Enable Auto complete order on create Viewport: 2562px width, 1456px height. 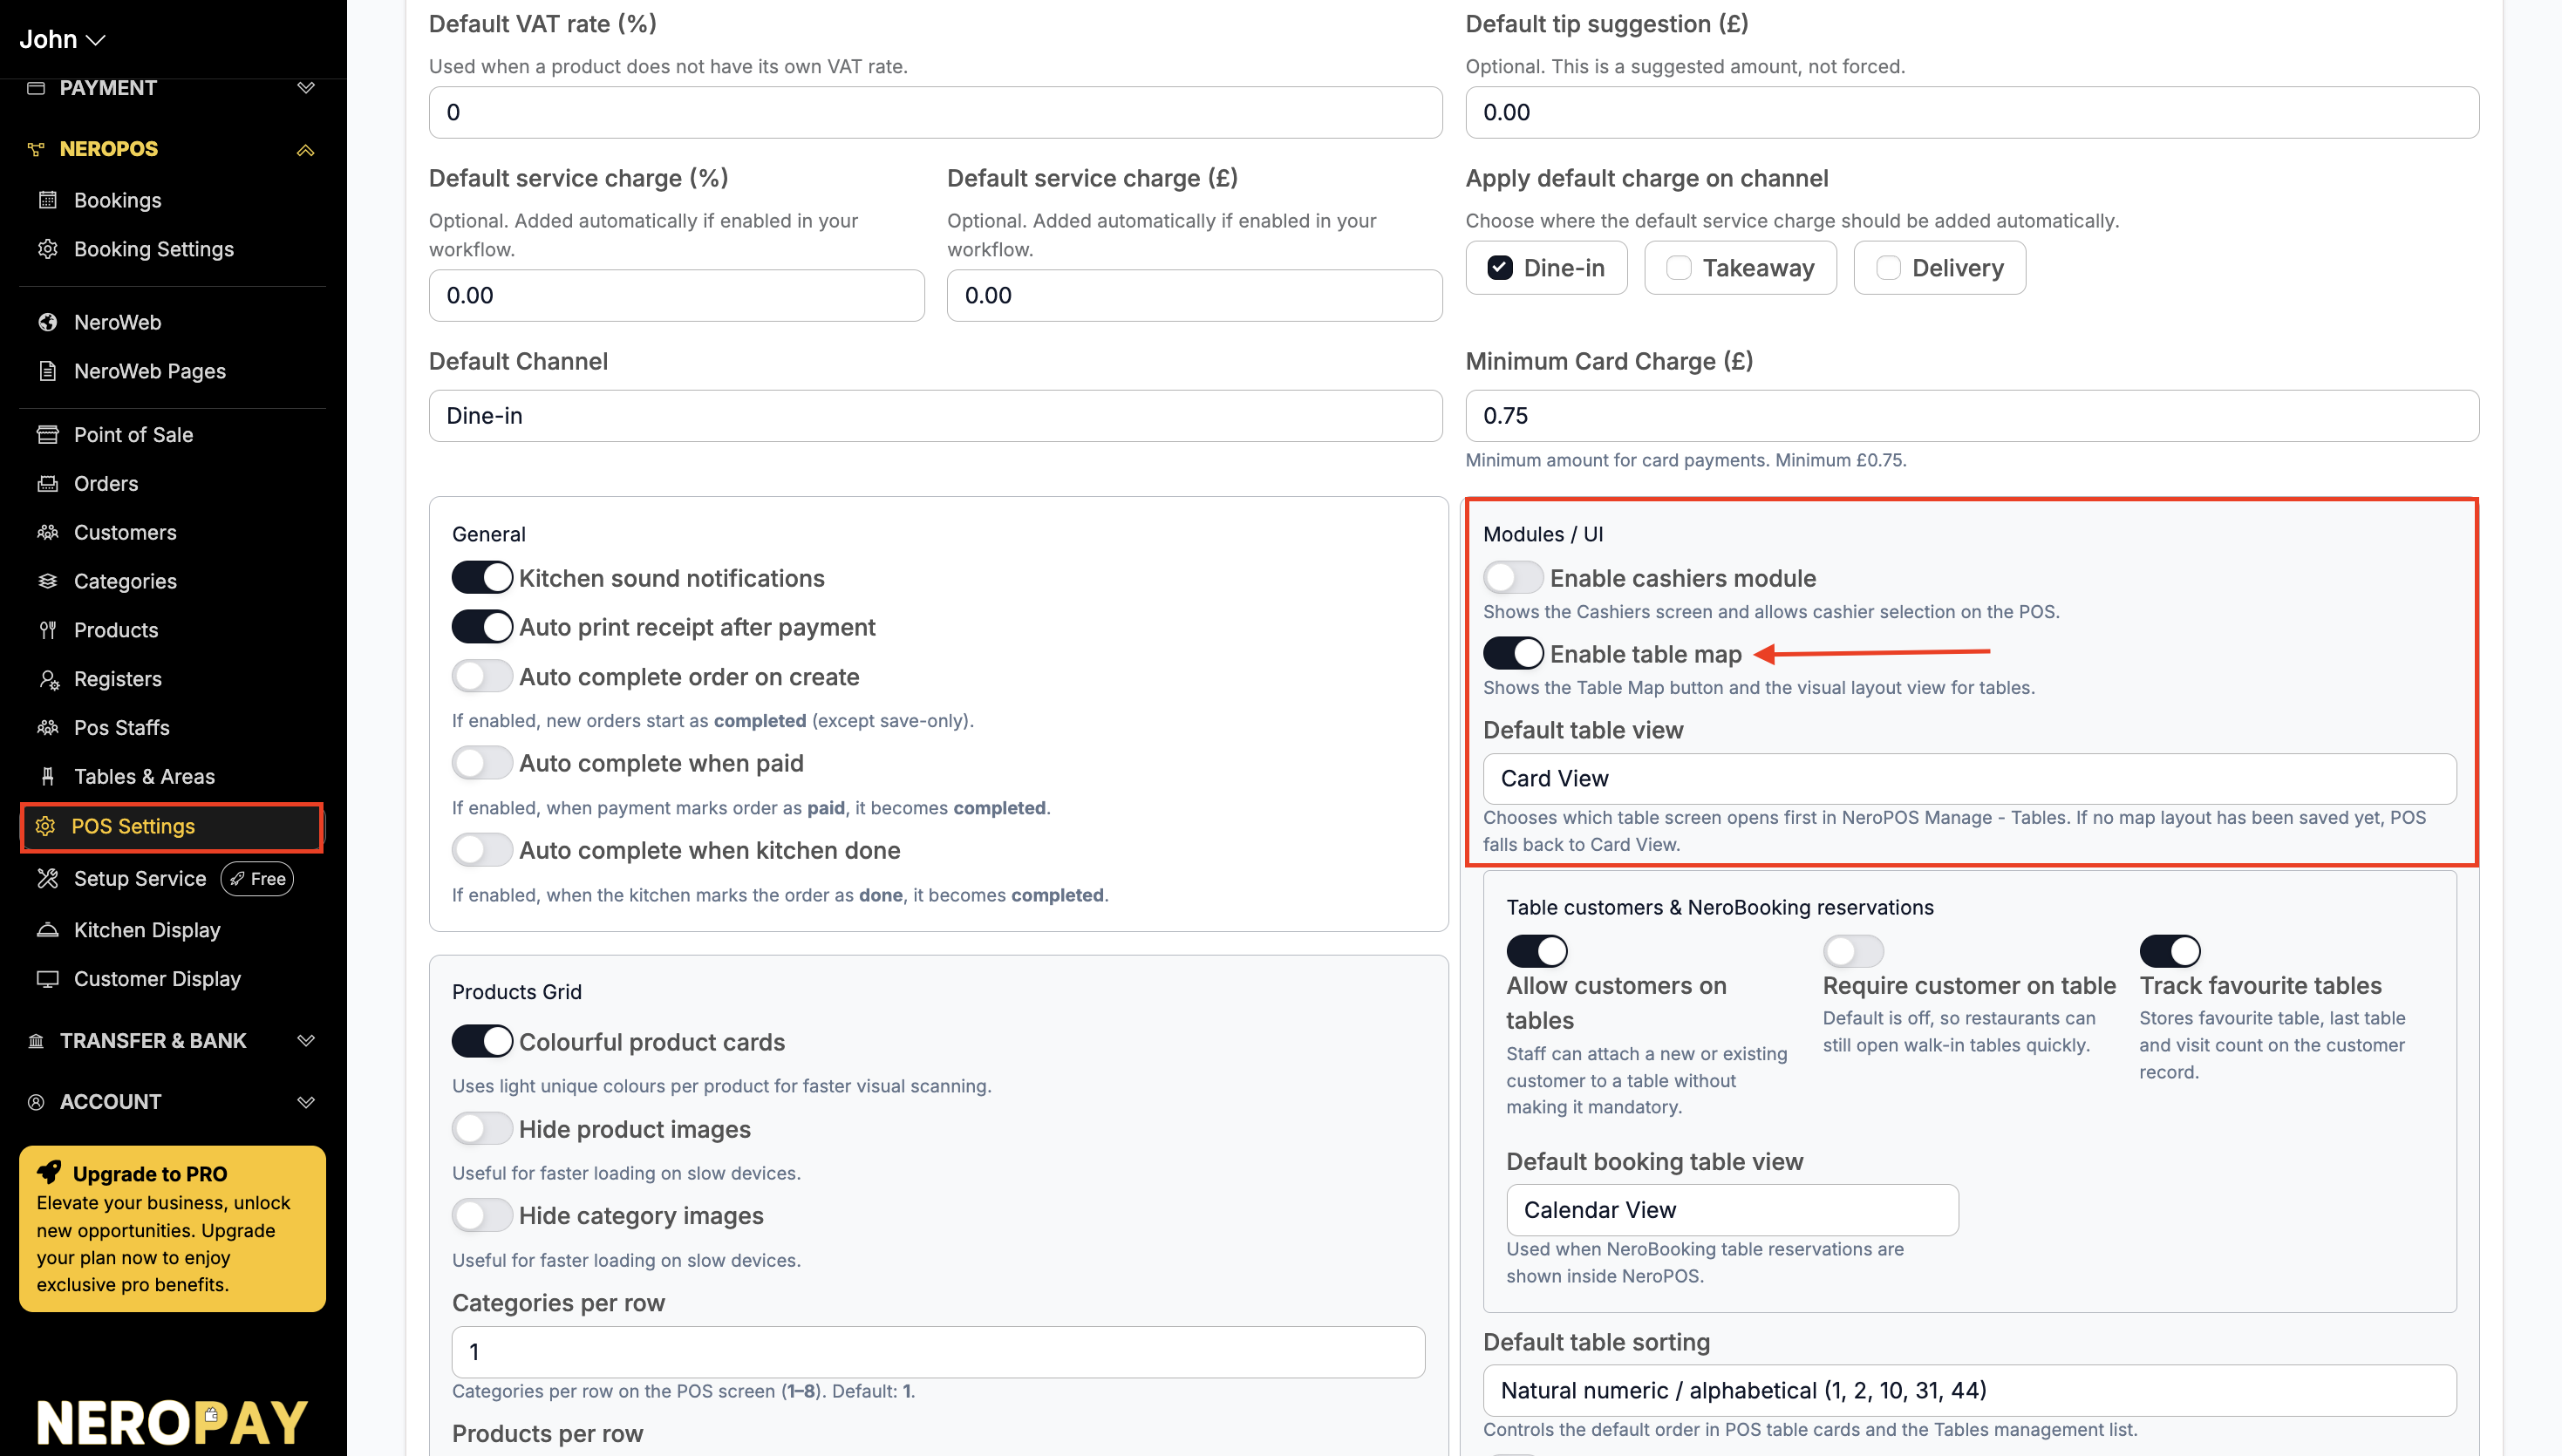(482, 677)
